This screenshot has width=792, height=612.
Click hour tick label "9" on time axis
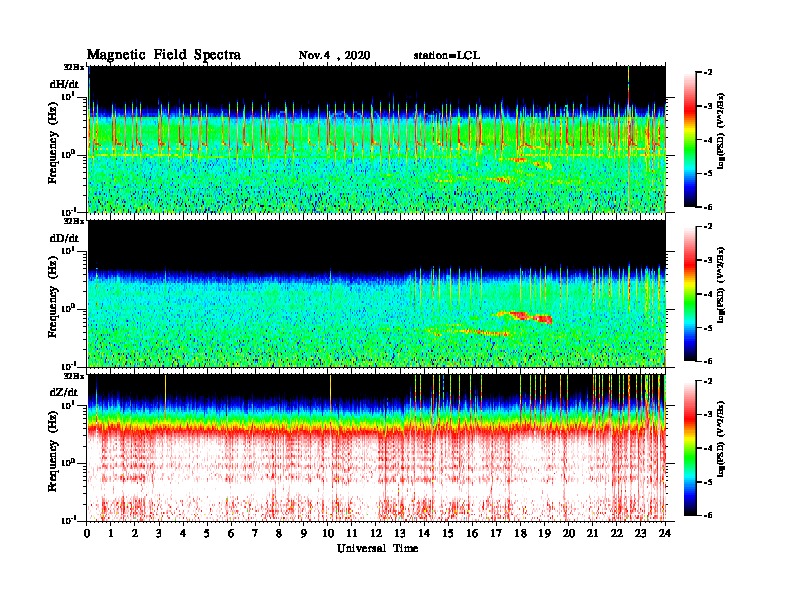[x=304, y=533]
